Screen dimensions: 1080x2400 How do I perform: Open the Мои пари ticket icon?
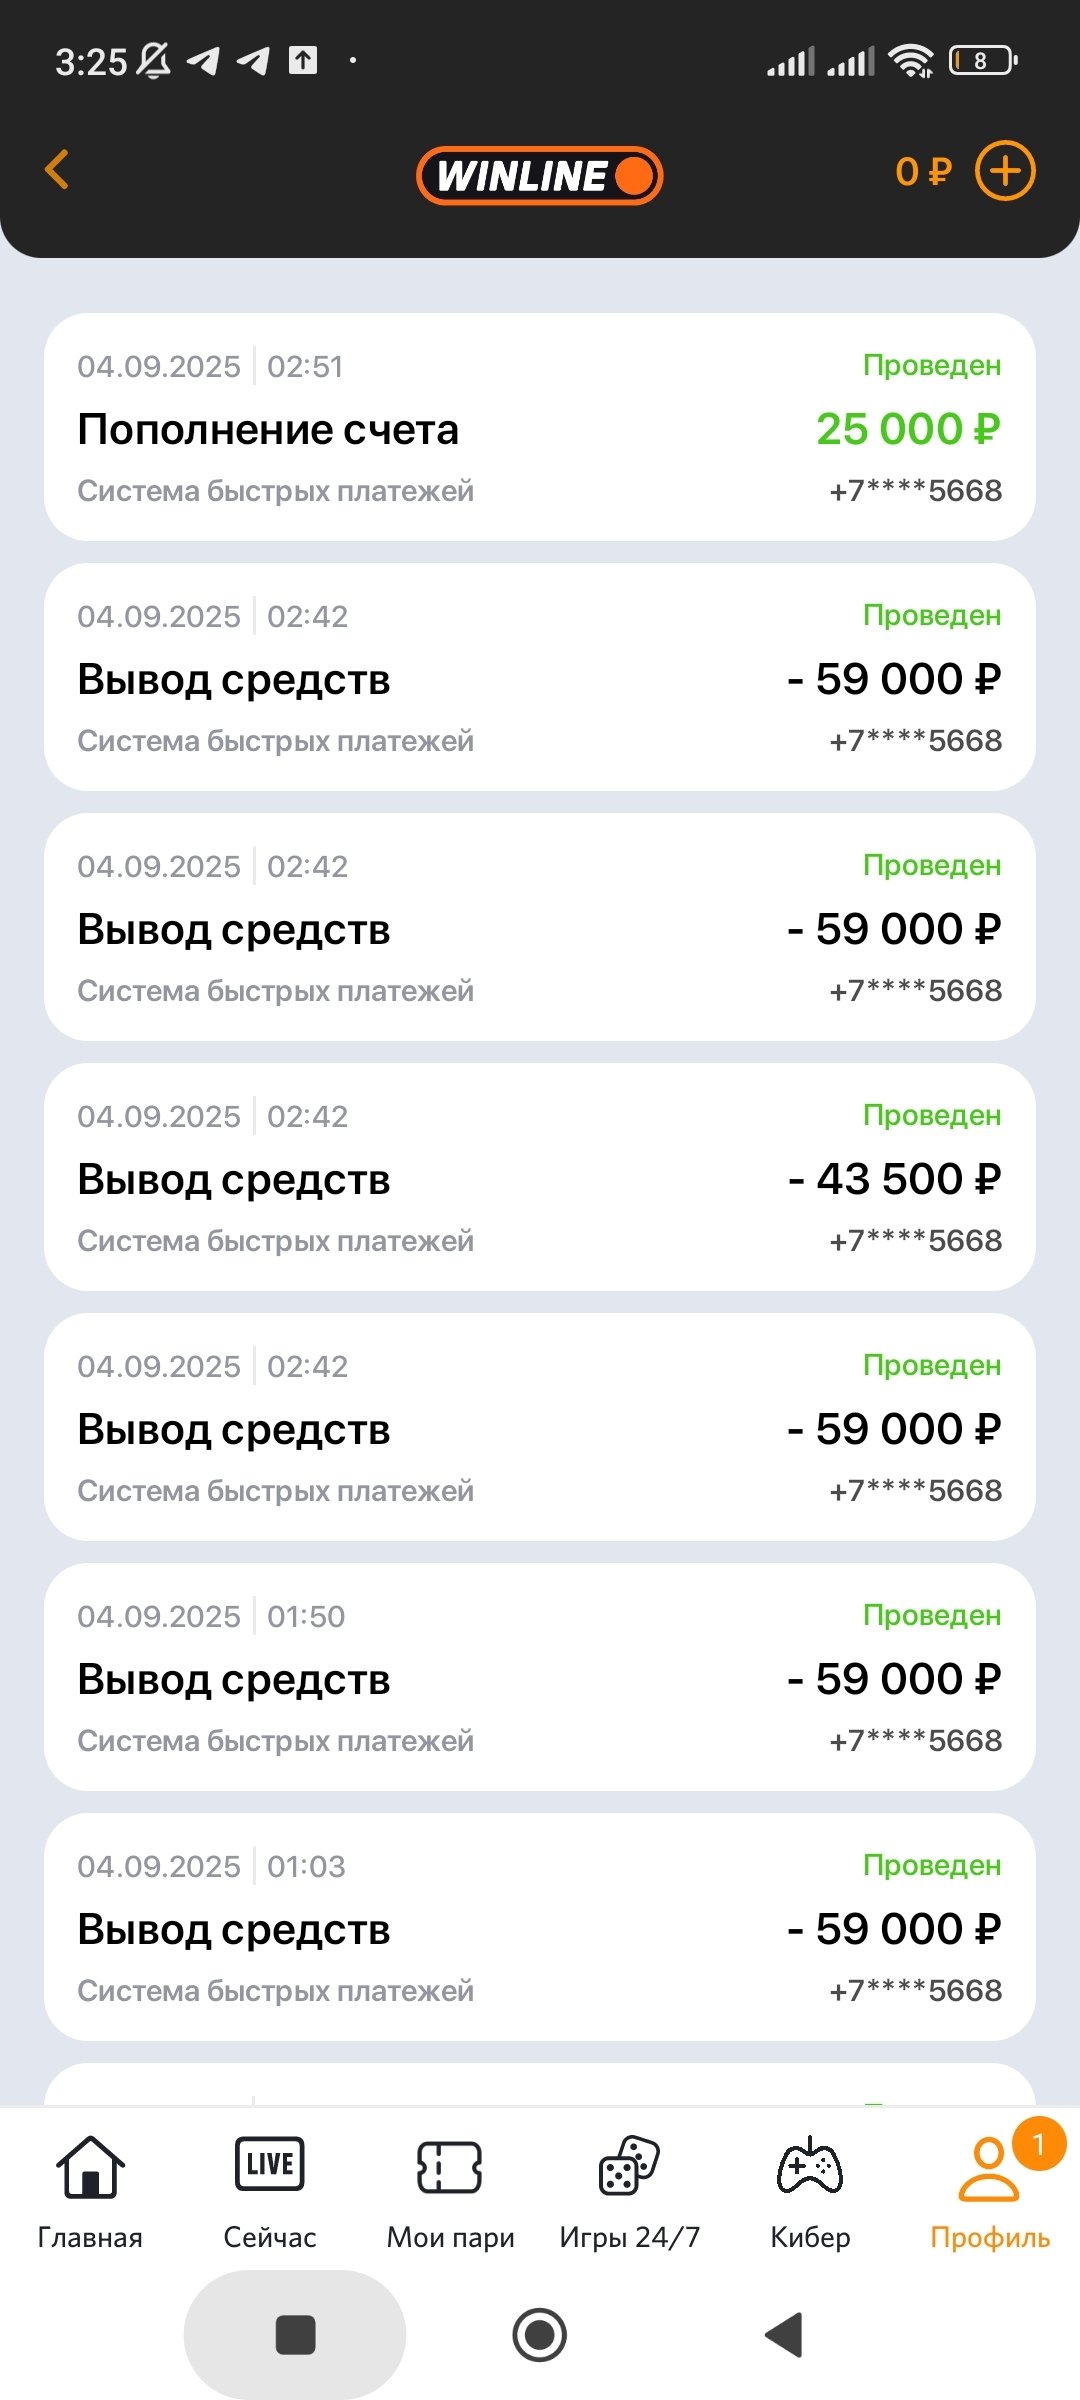pos(450,2167)
